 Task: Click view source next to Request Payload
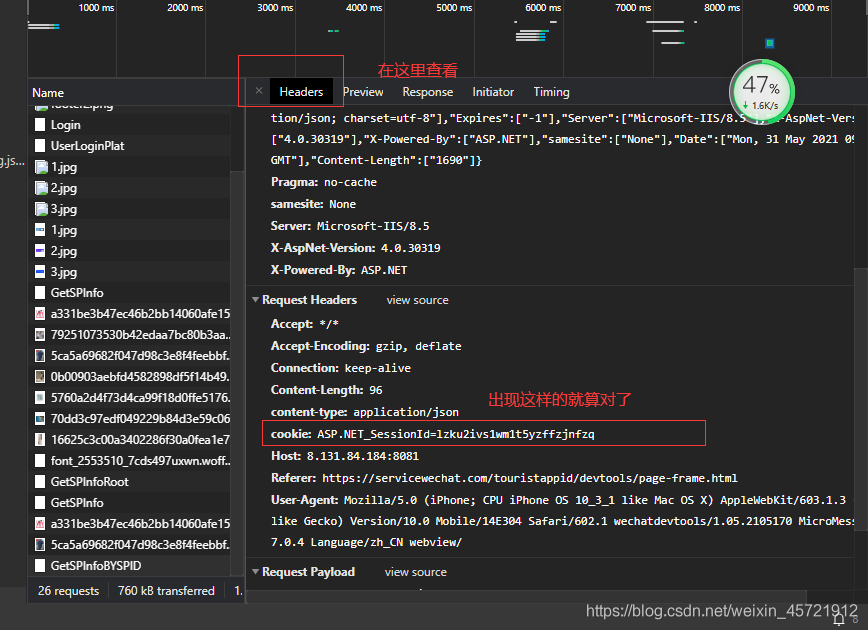(x=416, y=572)
